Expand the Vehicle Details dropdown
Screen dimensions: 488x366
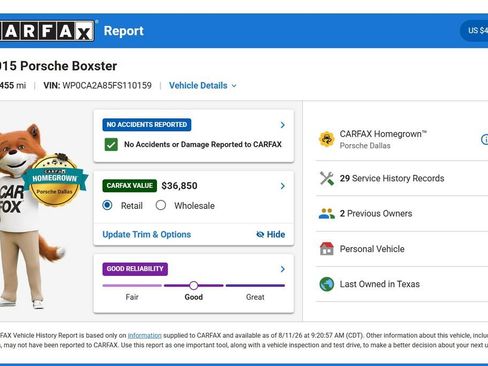pos(203,86)
